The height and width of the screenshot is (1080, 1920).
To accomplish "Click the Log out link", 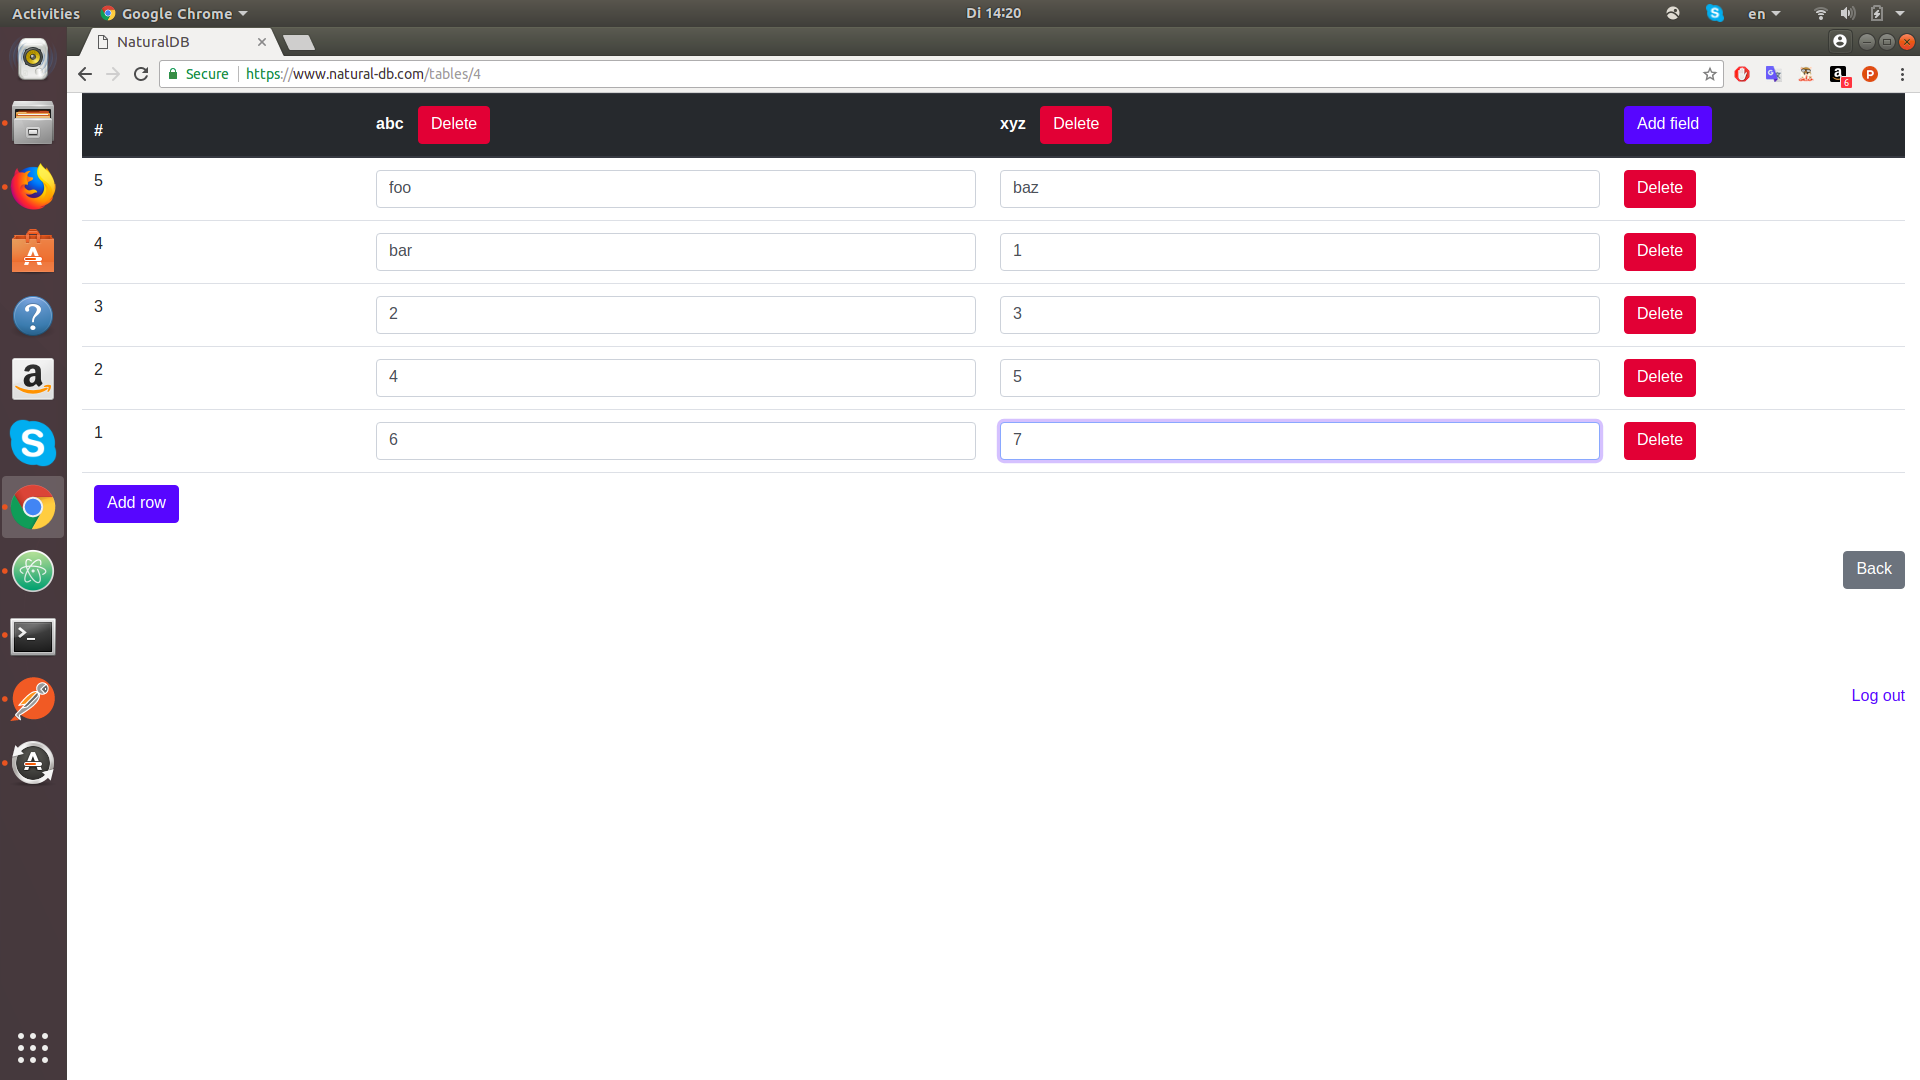I will [x=1877, y=695].
